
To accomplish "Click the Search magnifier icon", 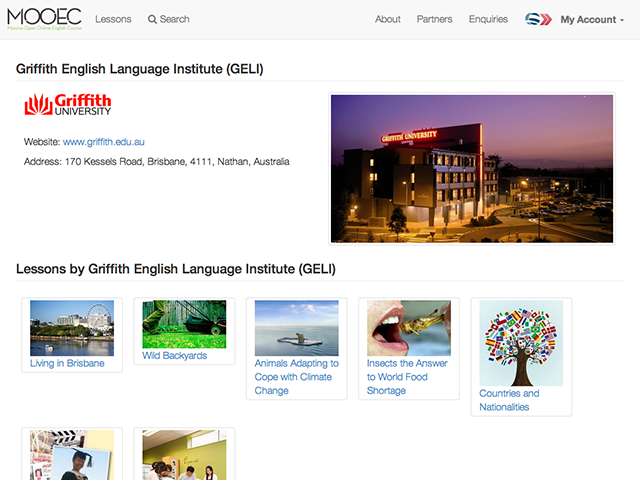I will coord(152,19).
